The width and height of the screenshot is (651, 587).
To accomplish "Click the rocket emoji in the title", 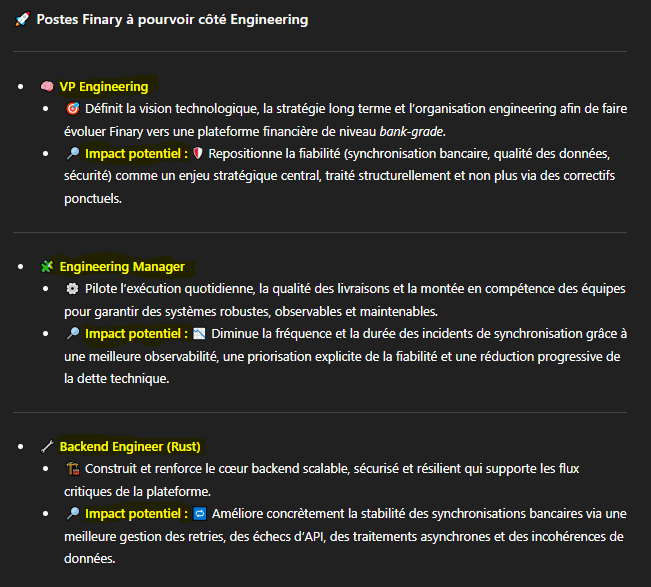I will tap(22, 20).
